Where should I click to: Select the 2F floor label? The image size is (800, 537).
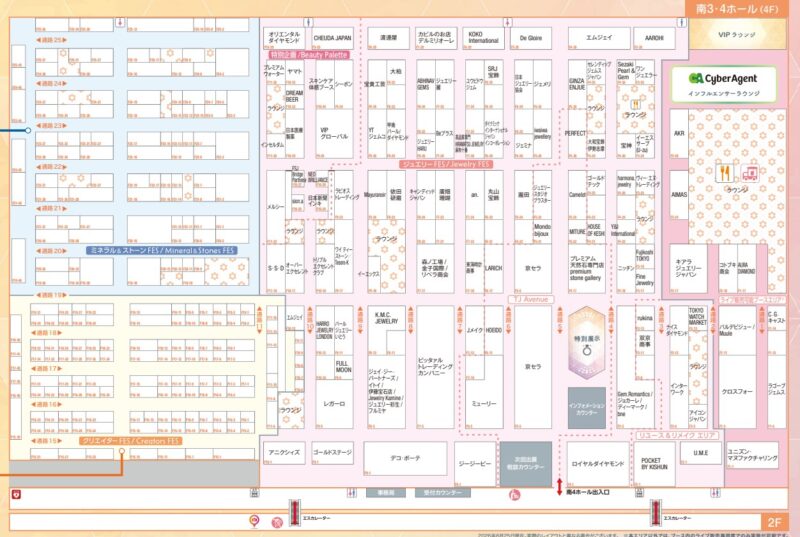(x=774, y=522)
